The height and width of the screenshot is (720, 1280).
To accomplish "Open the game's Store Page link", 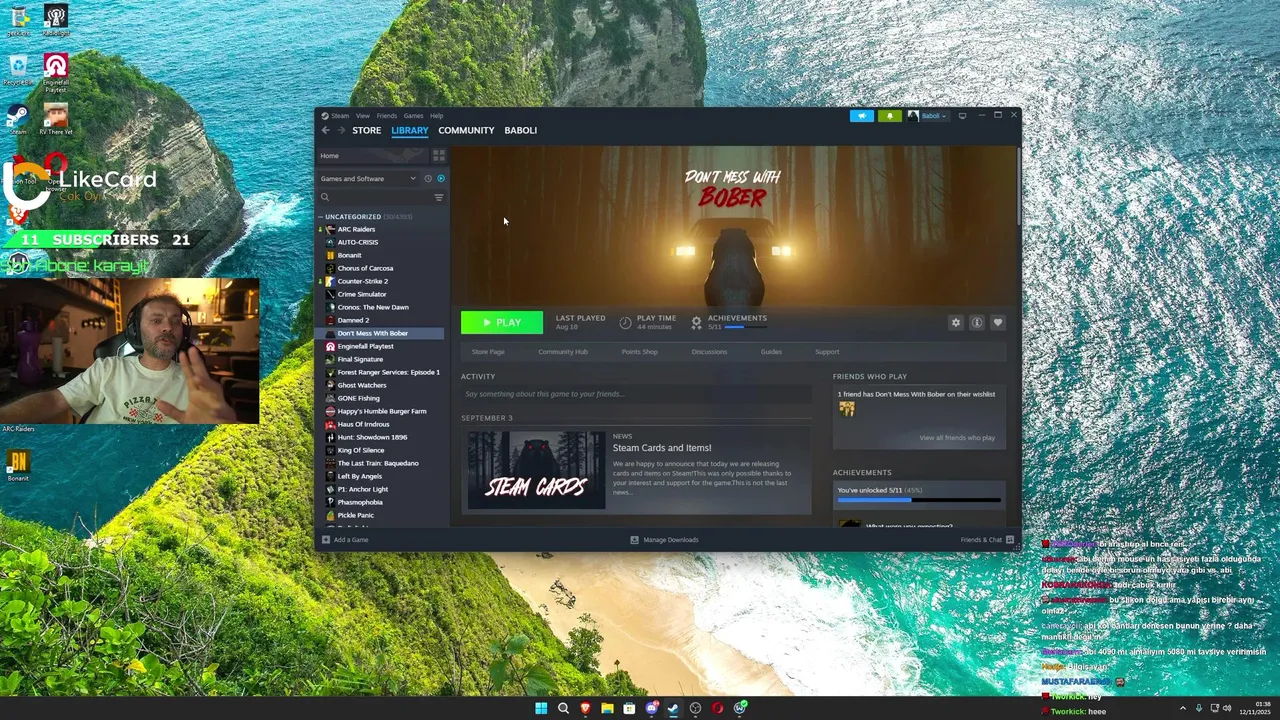I will point(488,352).
